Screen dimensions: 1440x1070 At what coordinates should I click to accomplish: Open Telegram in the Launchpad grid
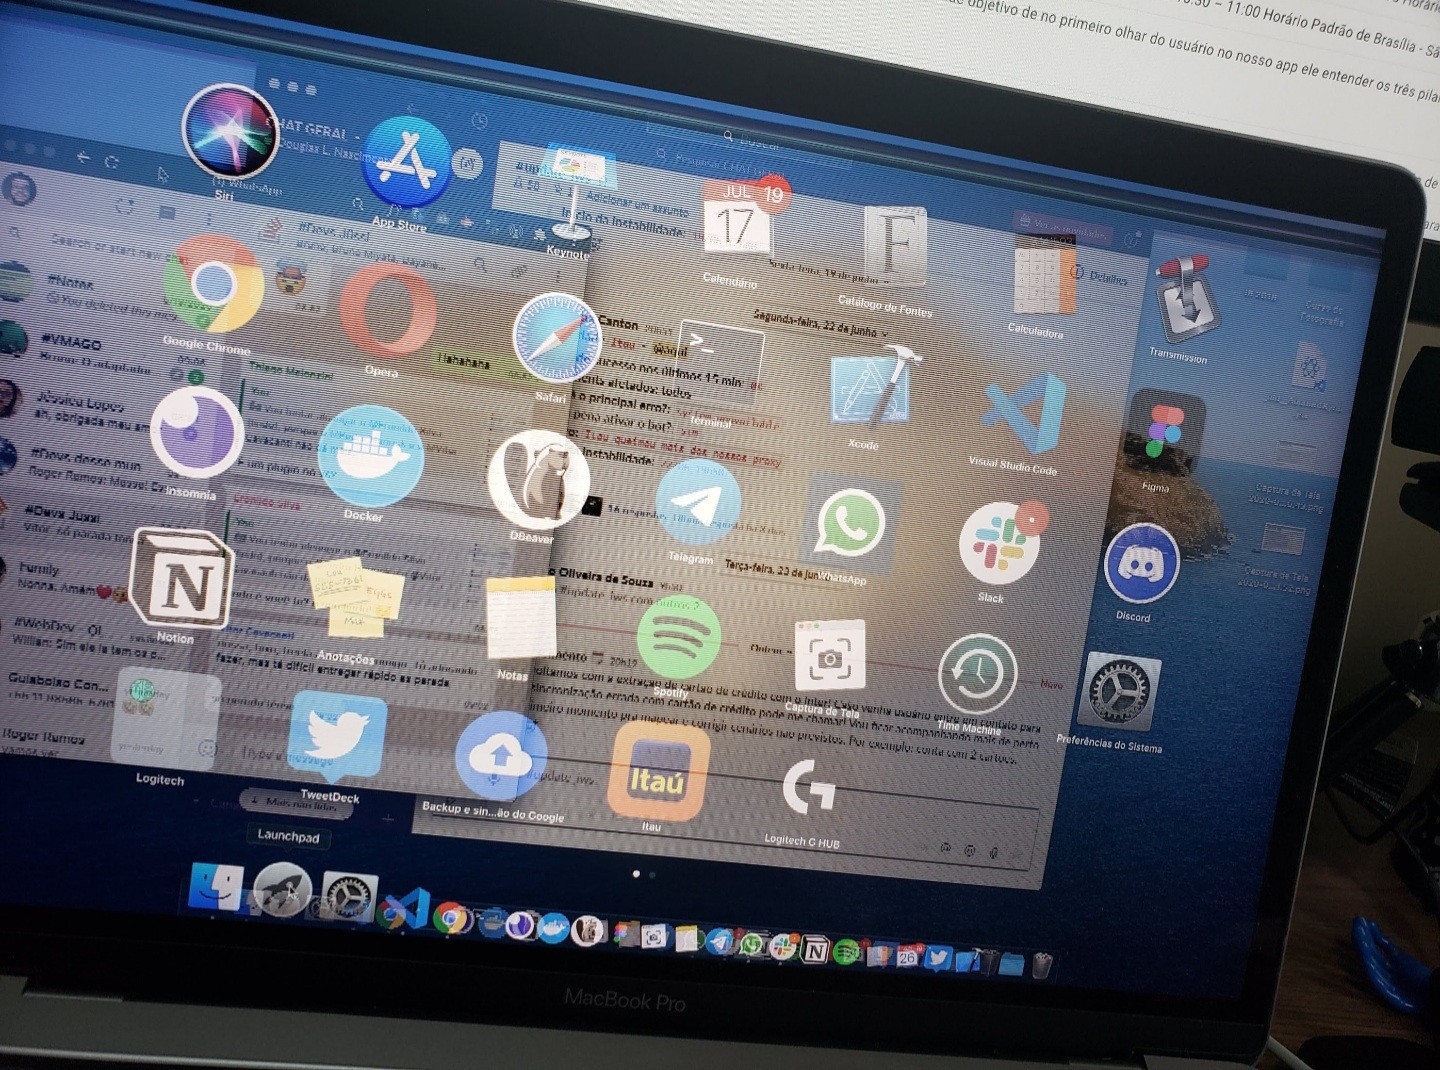tap(699, 503)
